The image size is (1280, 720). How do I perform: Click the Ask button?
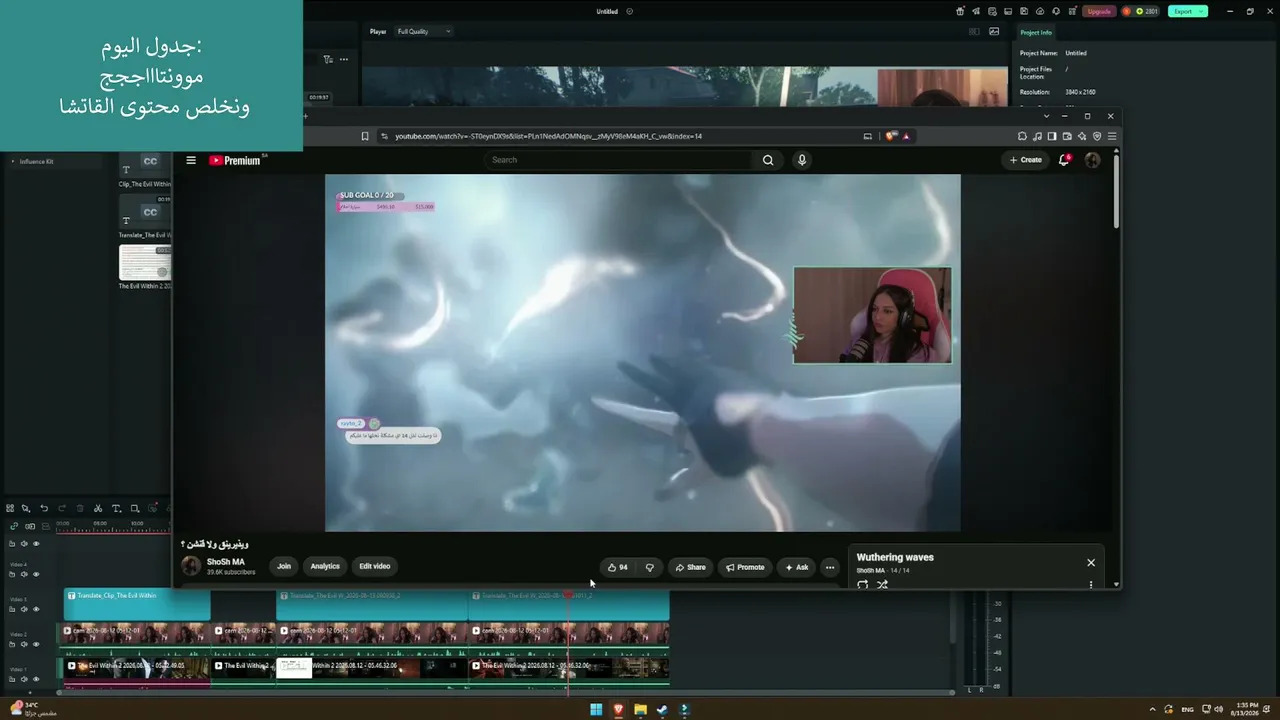797,567
